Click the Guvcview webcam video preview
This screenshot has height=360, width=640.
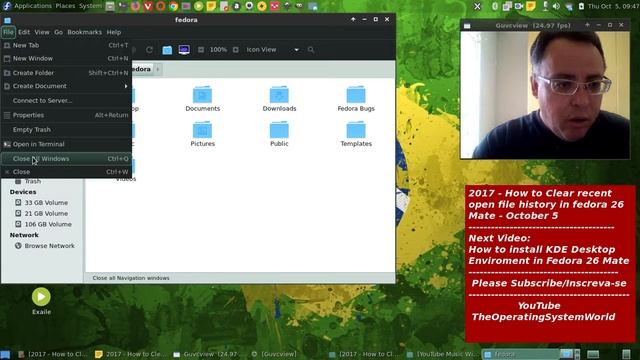545,95
